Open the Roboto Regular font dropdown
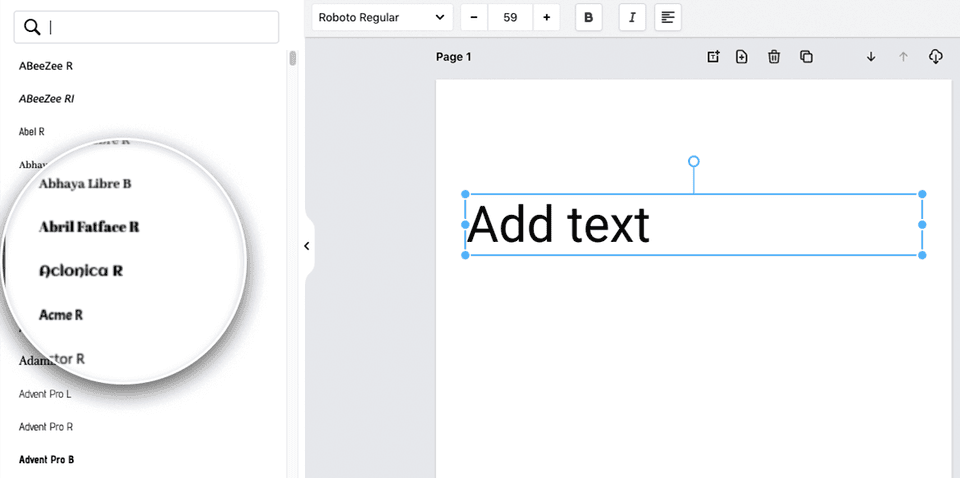 (382, 17)
